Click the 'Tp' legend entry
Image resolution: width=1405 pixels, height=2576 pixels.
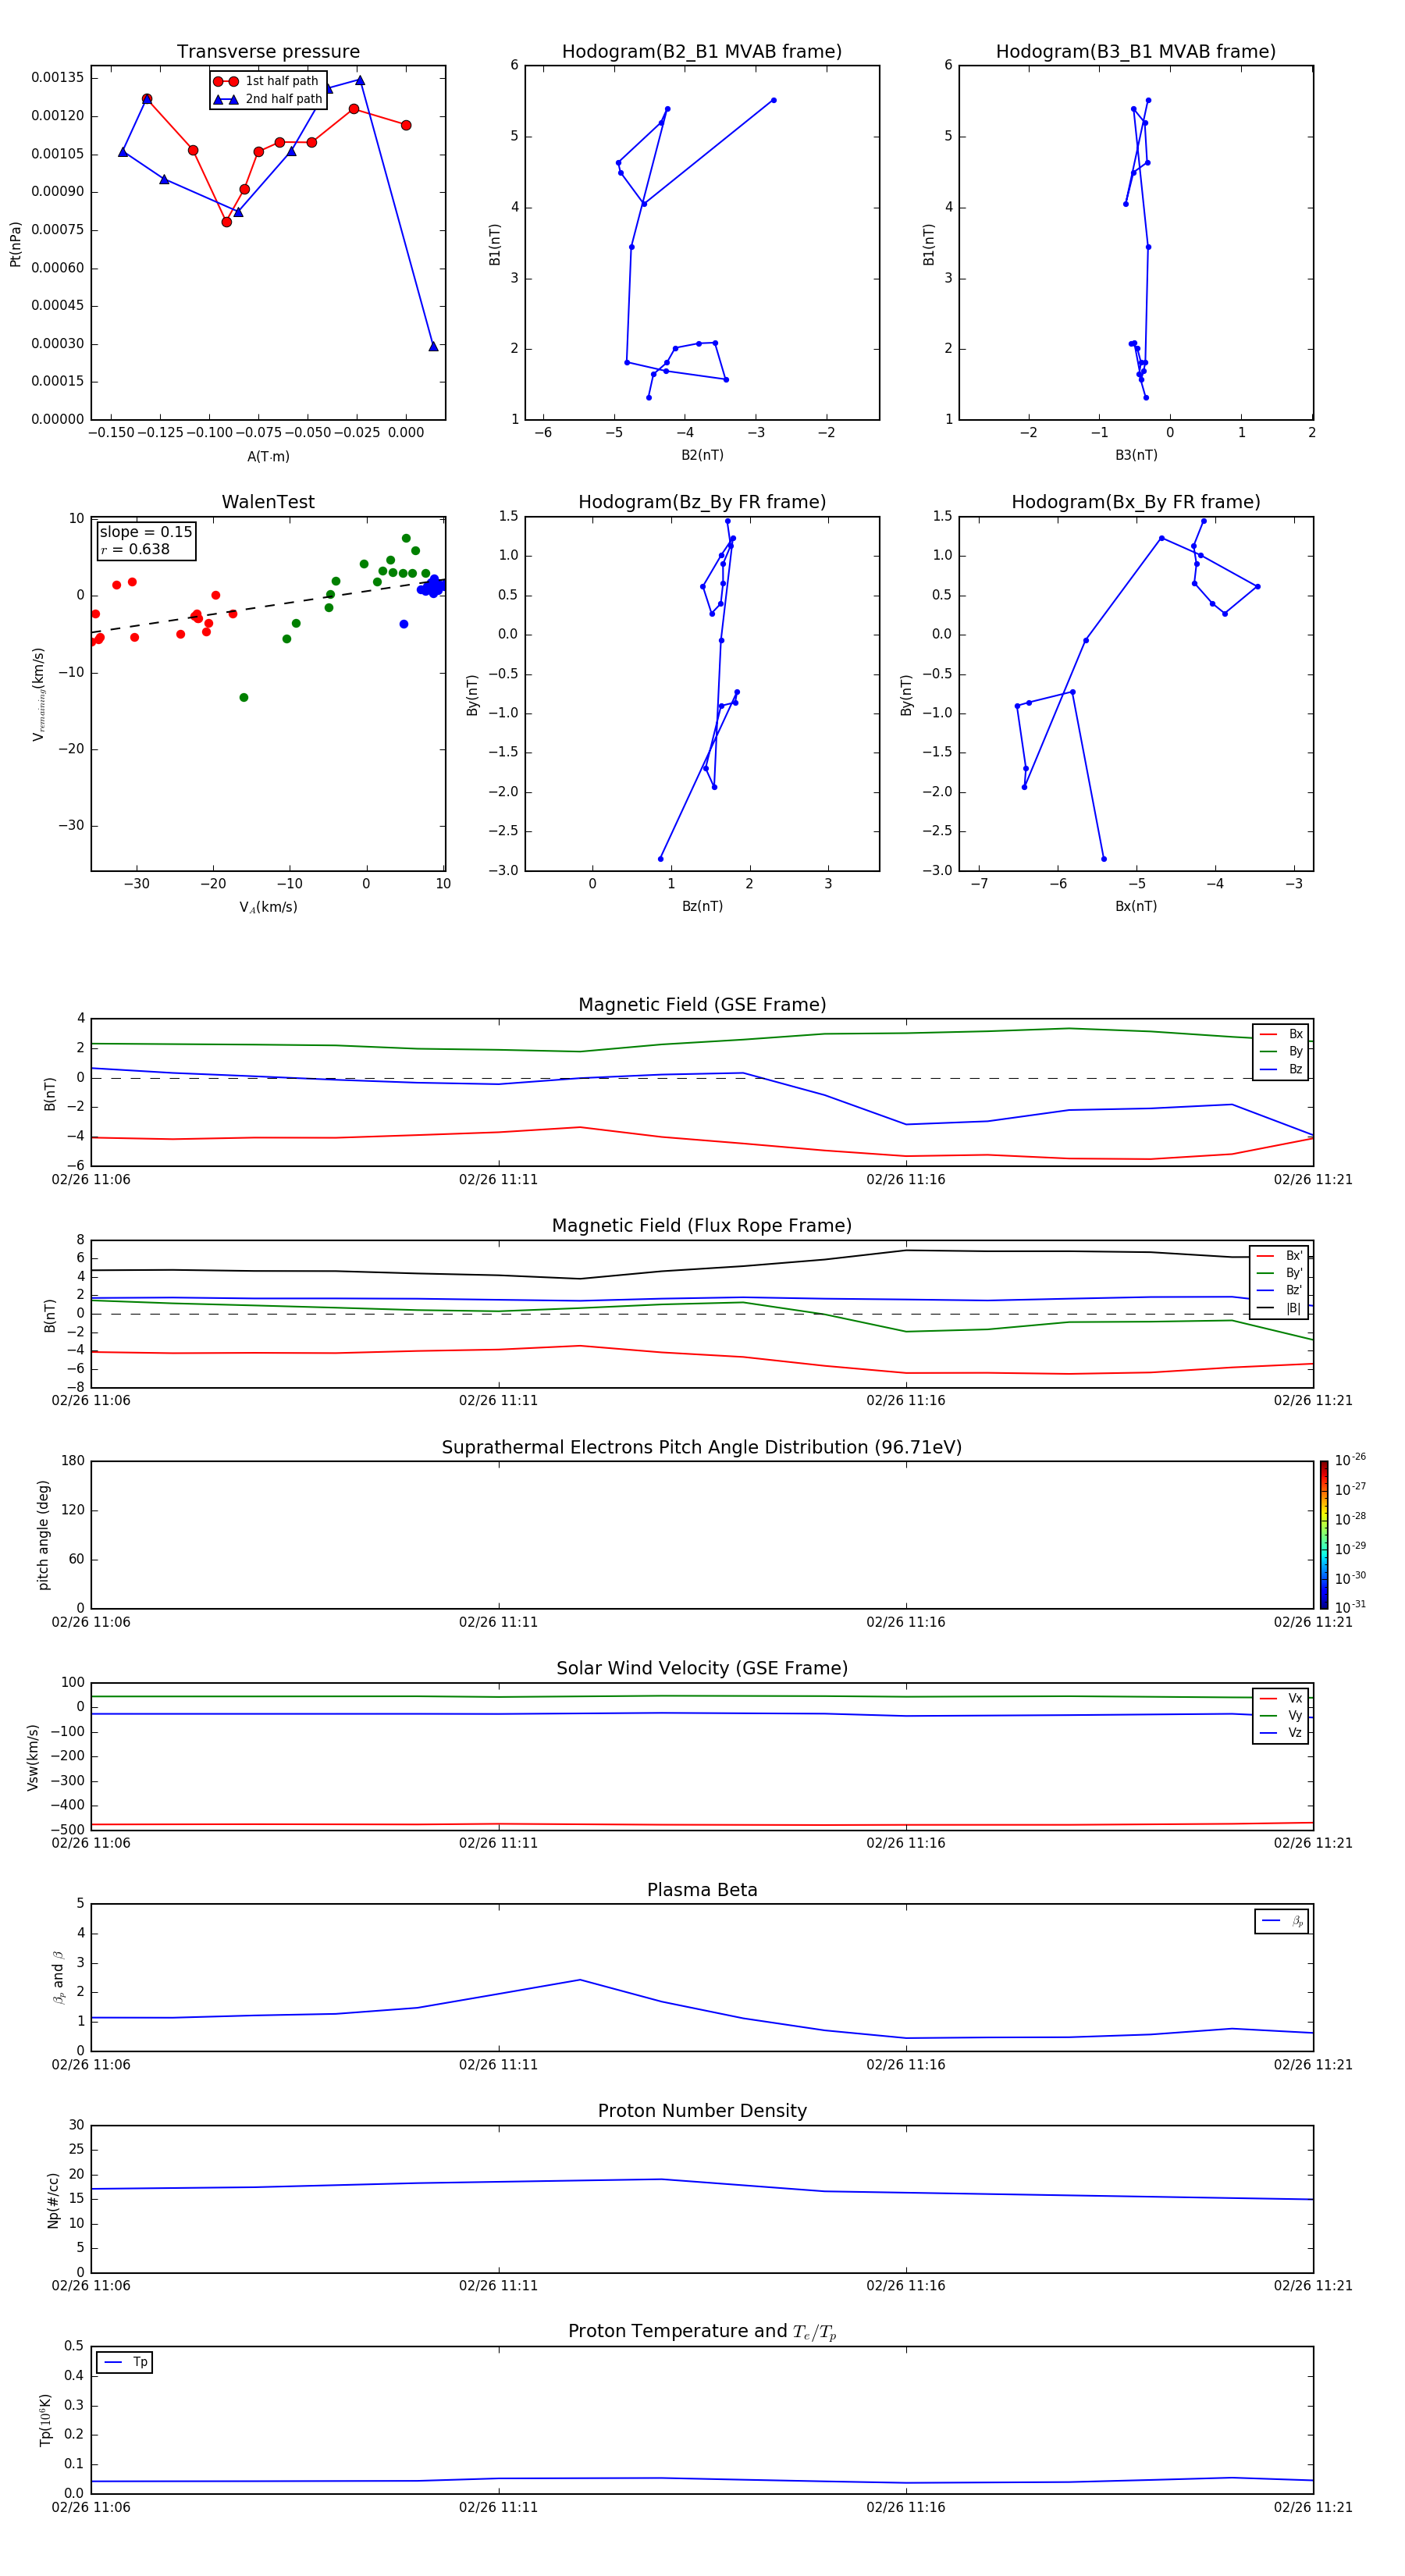point(125,2363)
